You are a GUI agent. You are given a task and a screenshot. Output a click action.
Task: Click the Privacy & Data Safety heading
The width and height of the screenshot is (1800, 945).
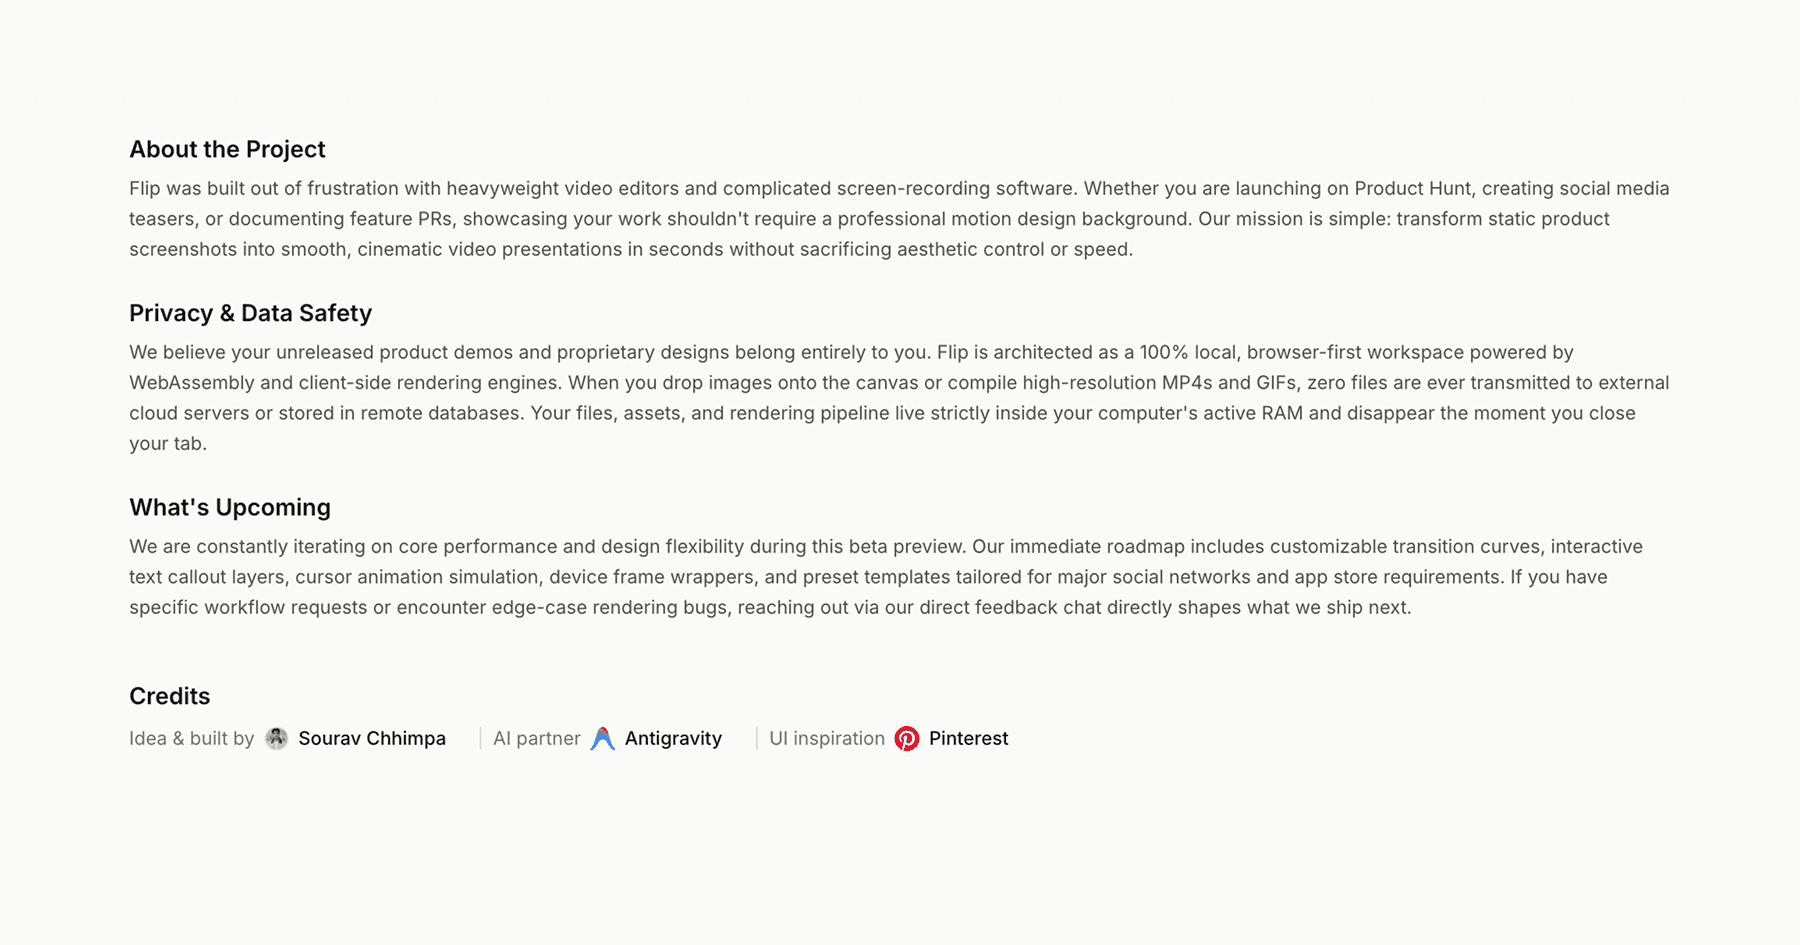click(x=250, y=313)
